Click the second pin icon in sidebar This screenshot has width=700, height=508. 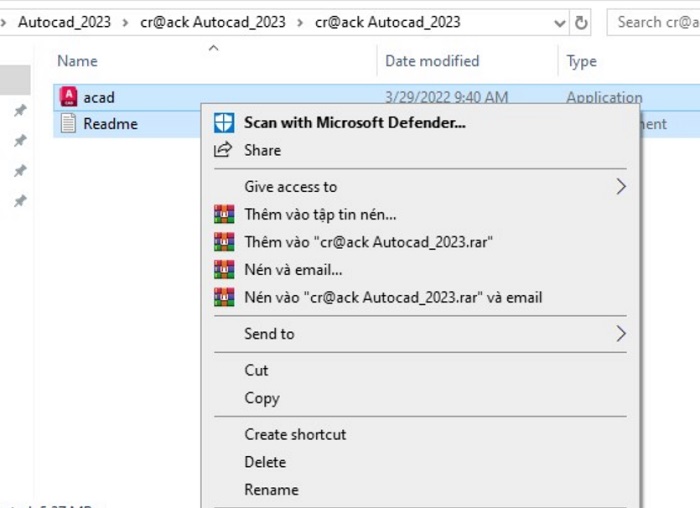click(20, 141)
